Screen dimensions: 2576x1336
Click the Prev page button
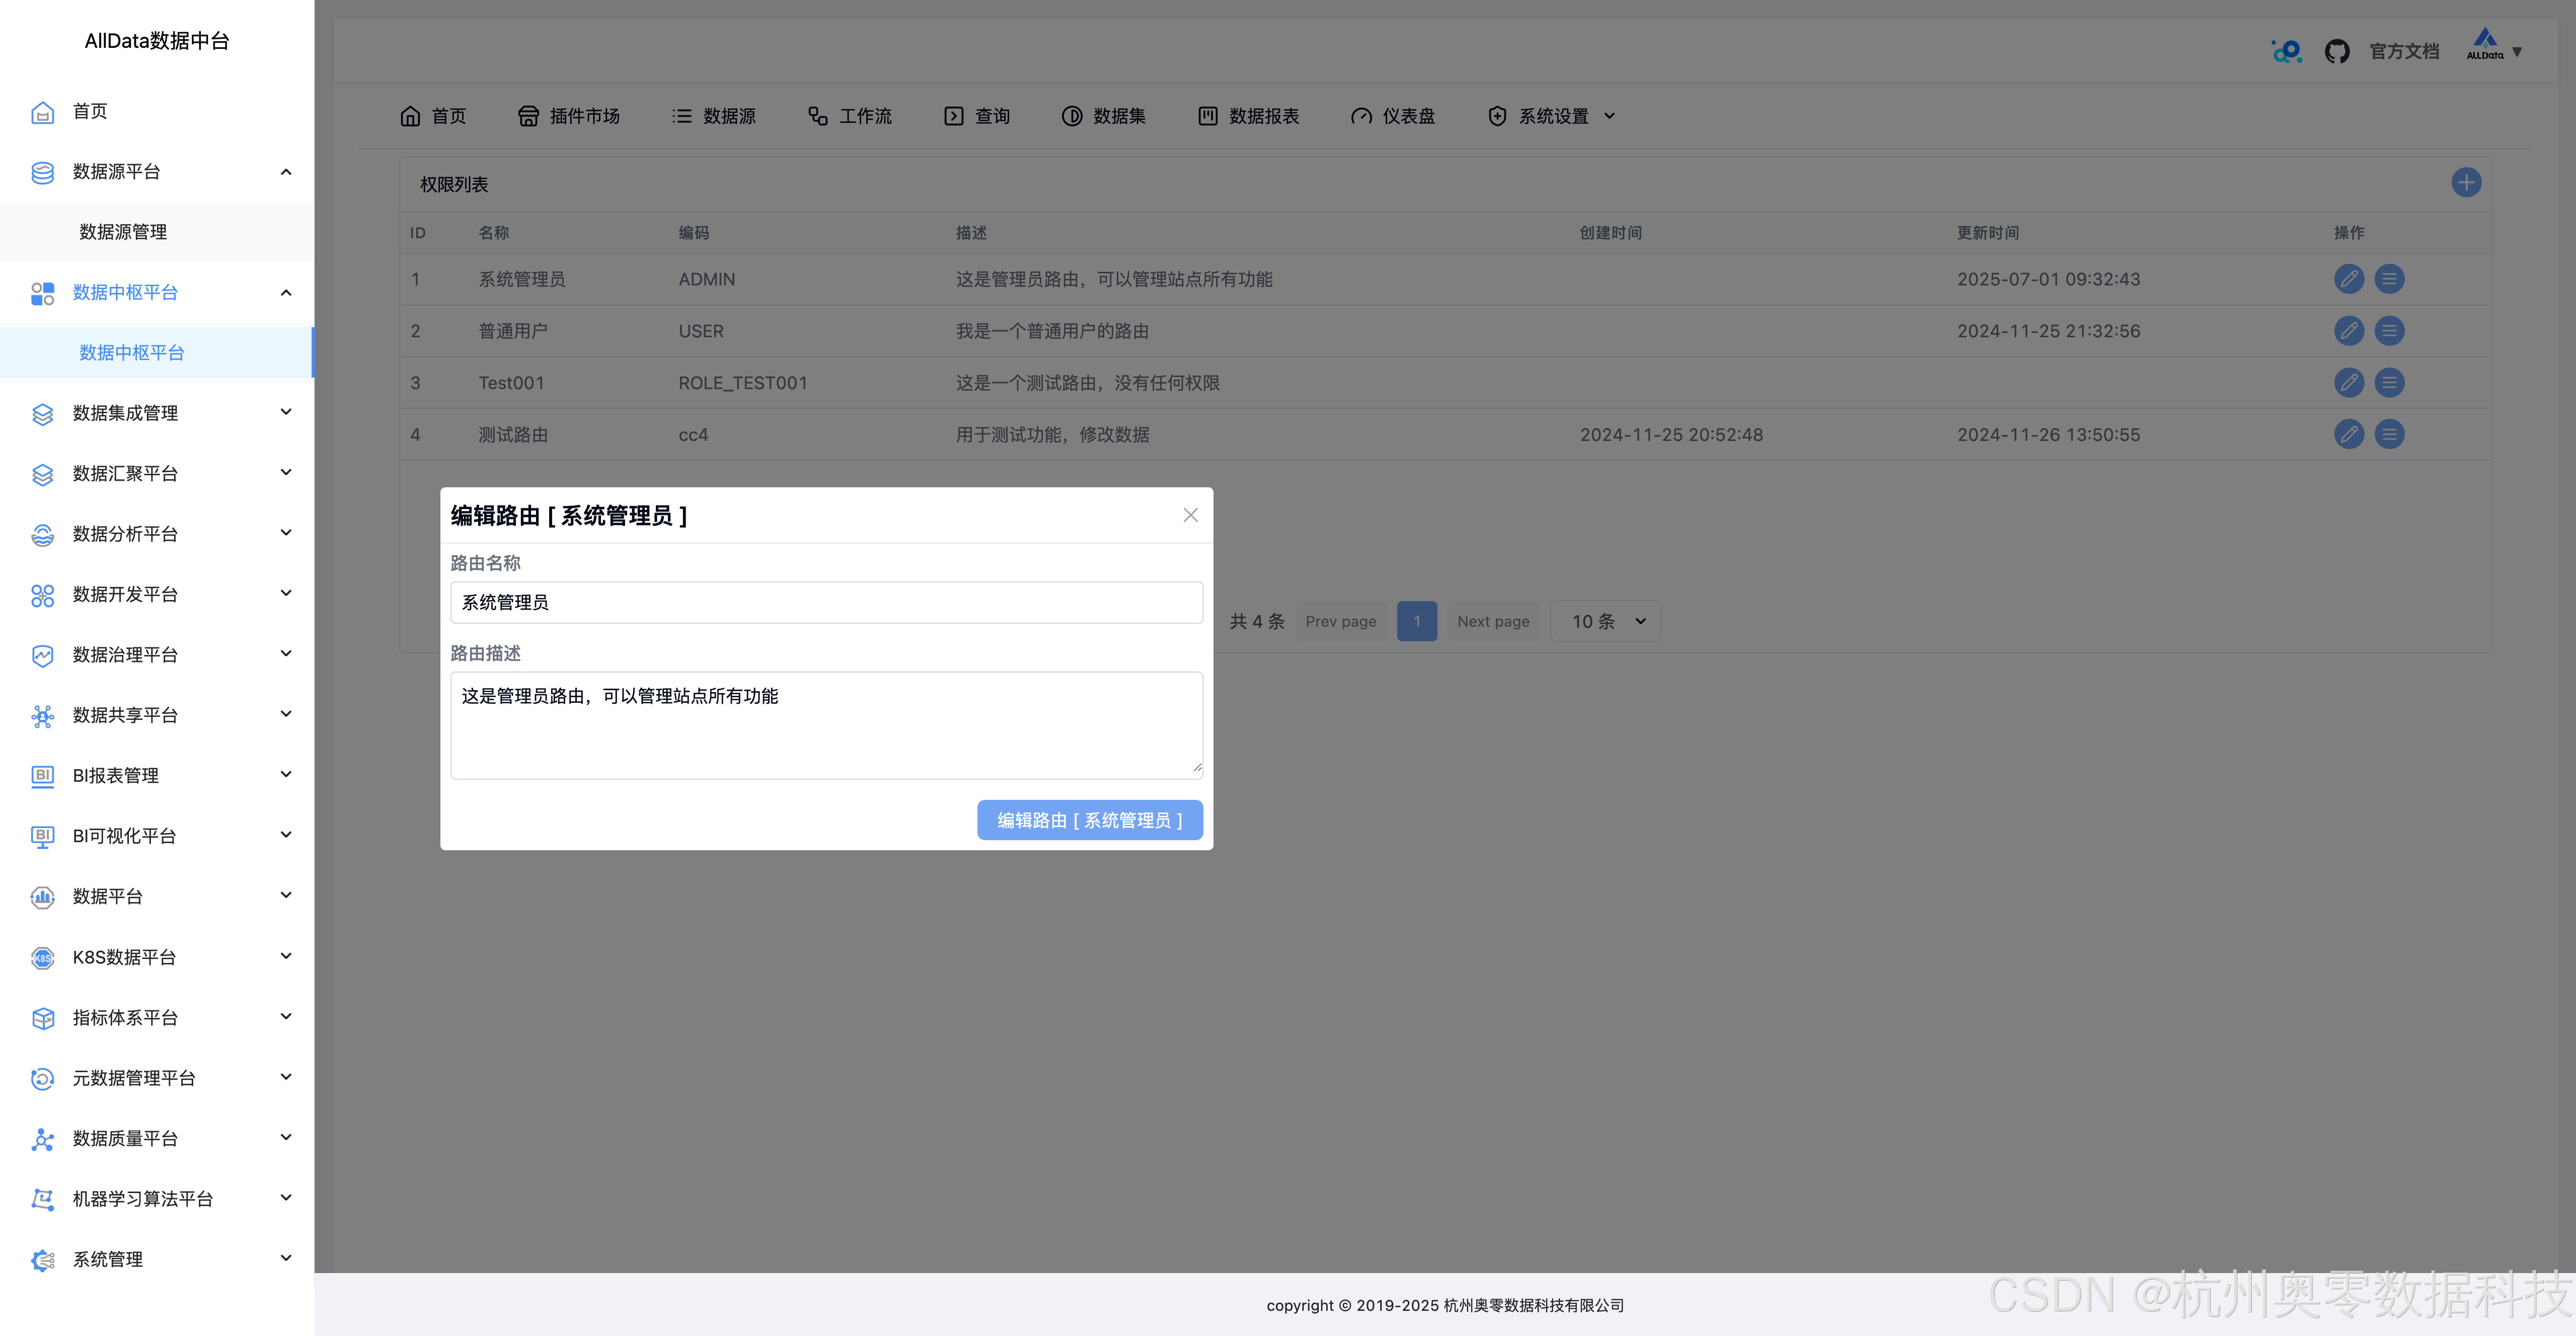pos(1340,622)
